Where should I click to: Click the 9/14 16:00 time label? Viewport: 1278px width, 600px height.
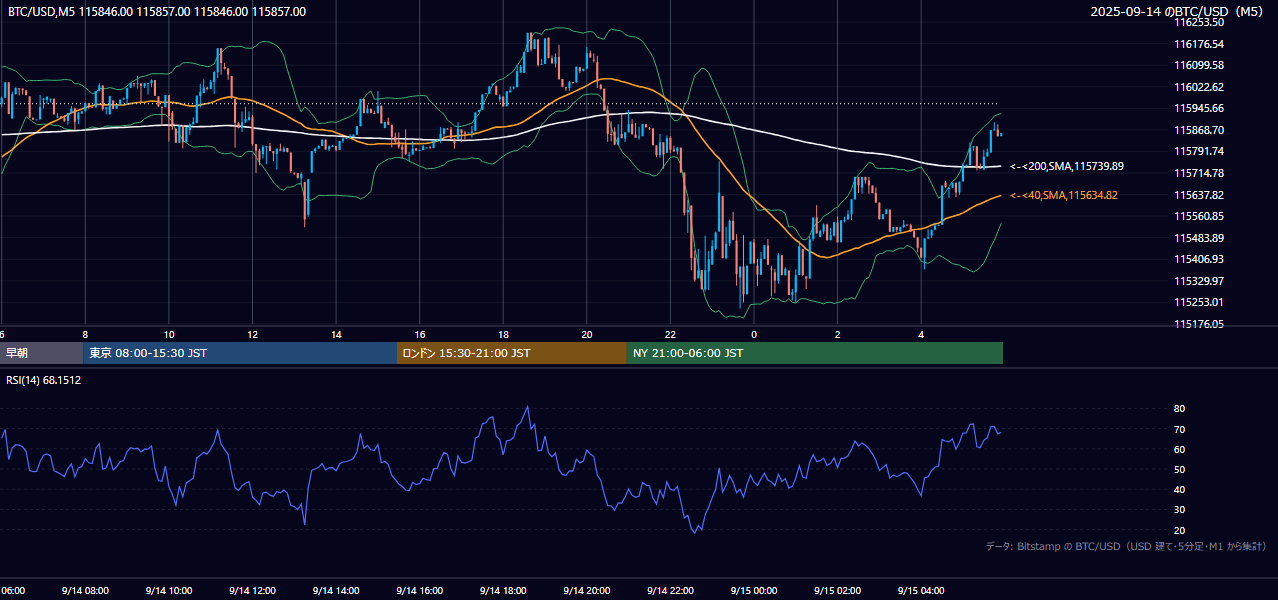419,591
